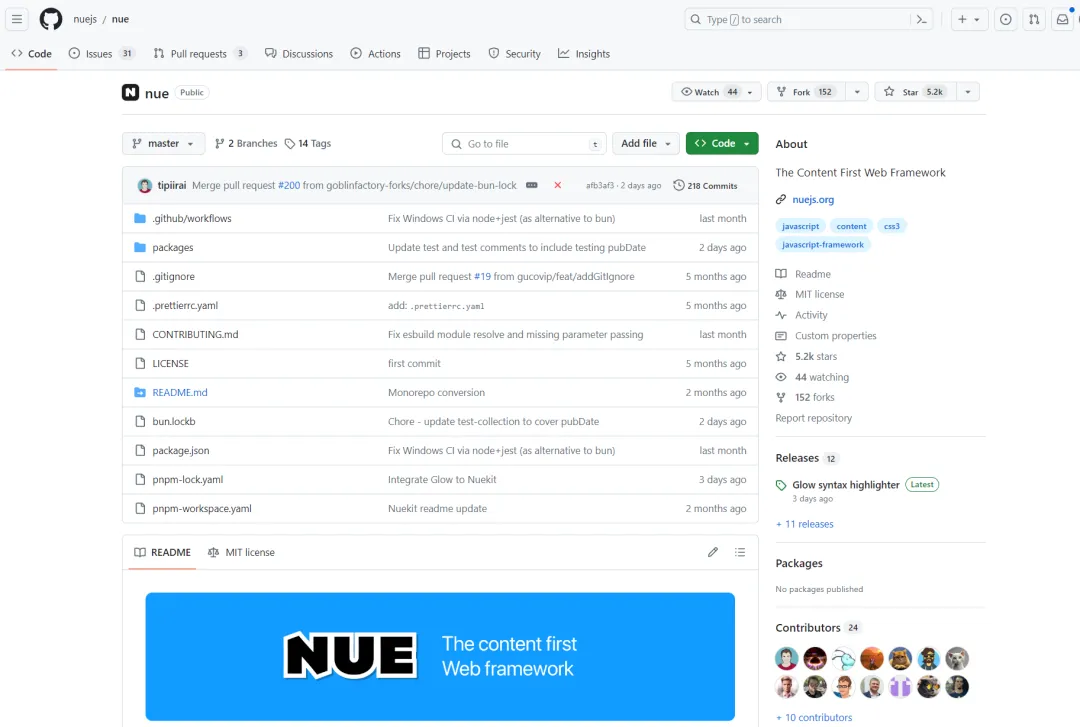1080x727 pixels.
Task: Open the README outline list icon
Action: coord(740,551)
